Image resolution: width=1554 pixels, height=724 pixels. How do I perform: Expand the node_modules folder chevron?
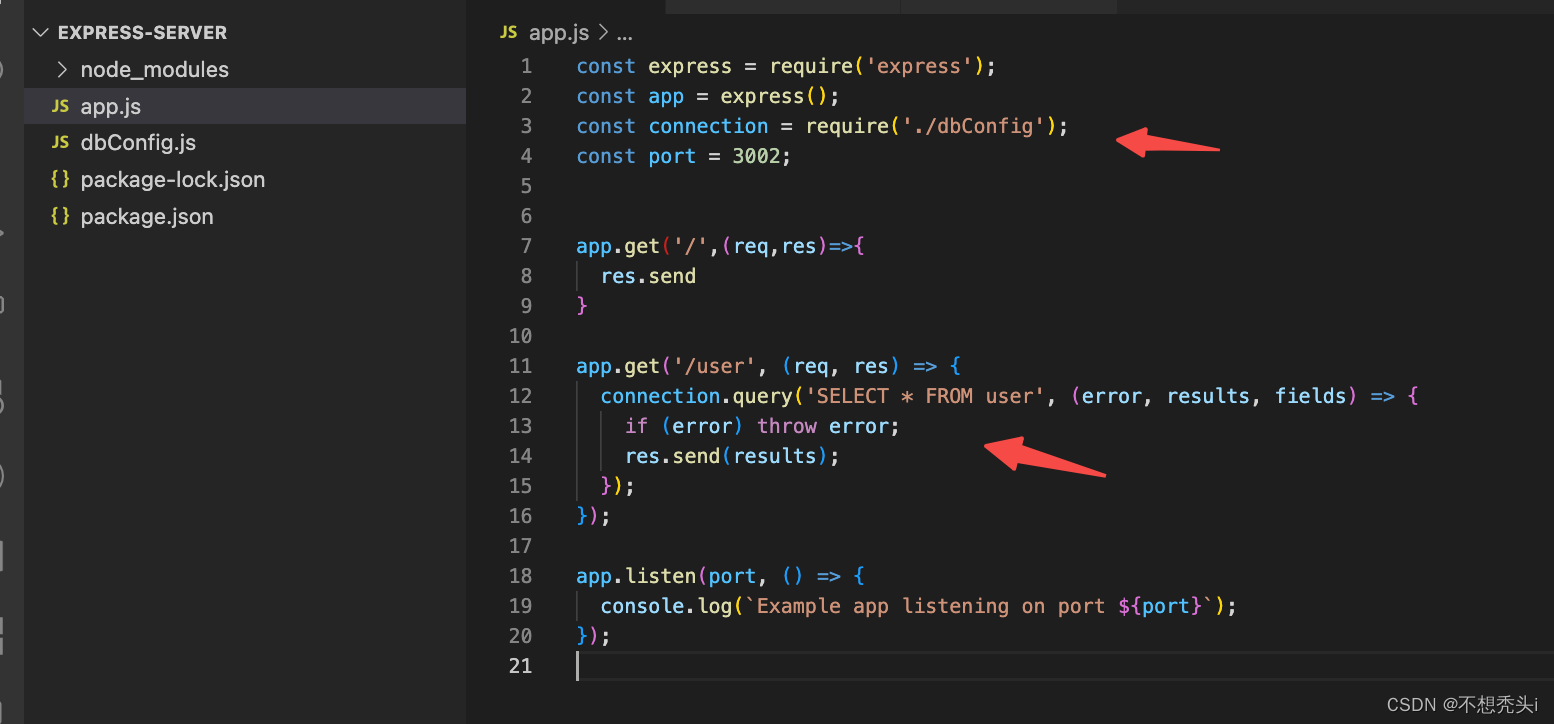coord(62,69)
